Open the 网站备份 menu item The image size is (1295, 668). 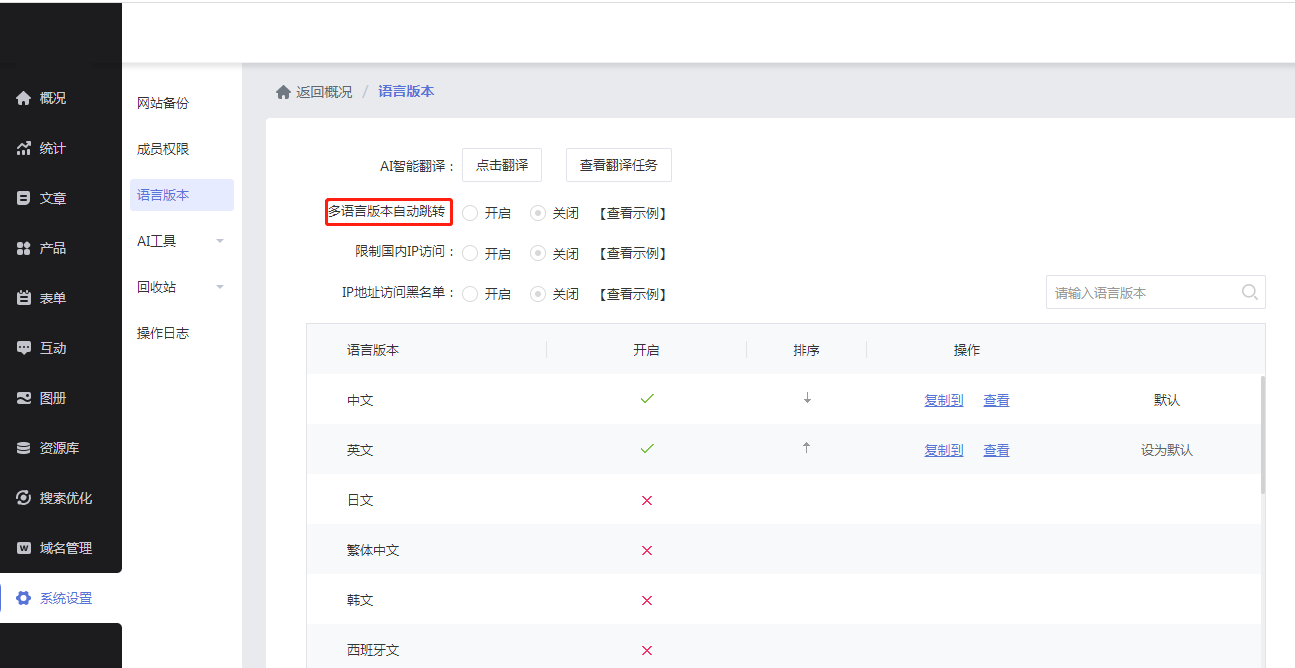(163, 103)
